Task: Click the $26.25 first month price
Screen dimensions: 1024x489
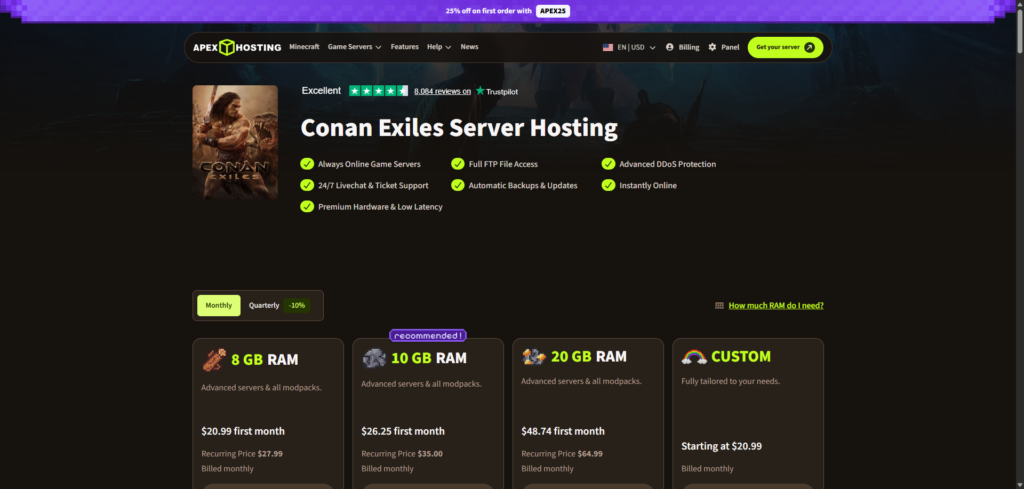Action: pyautogui.click(x=403, y=431)
